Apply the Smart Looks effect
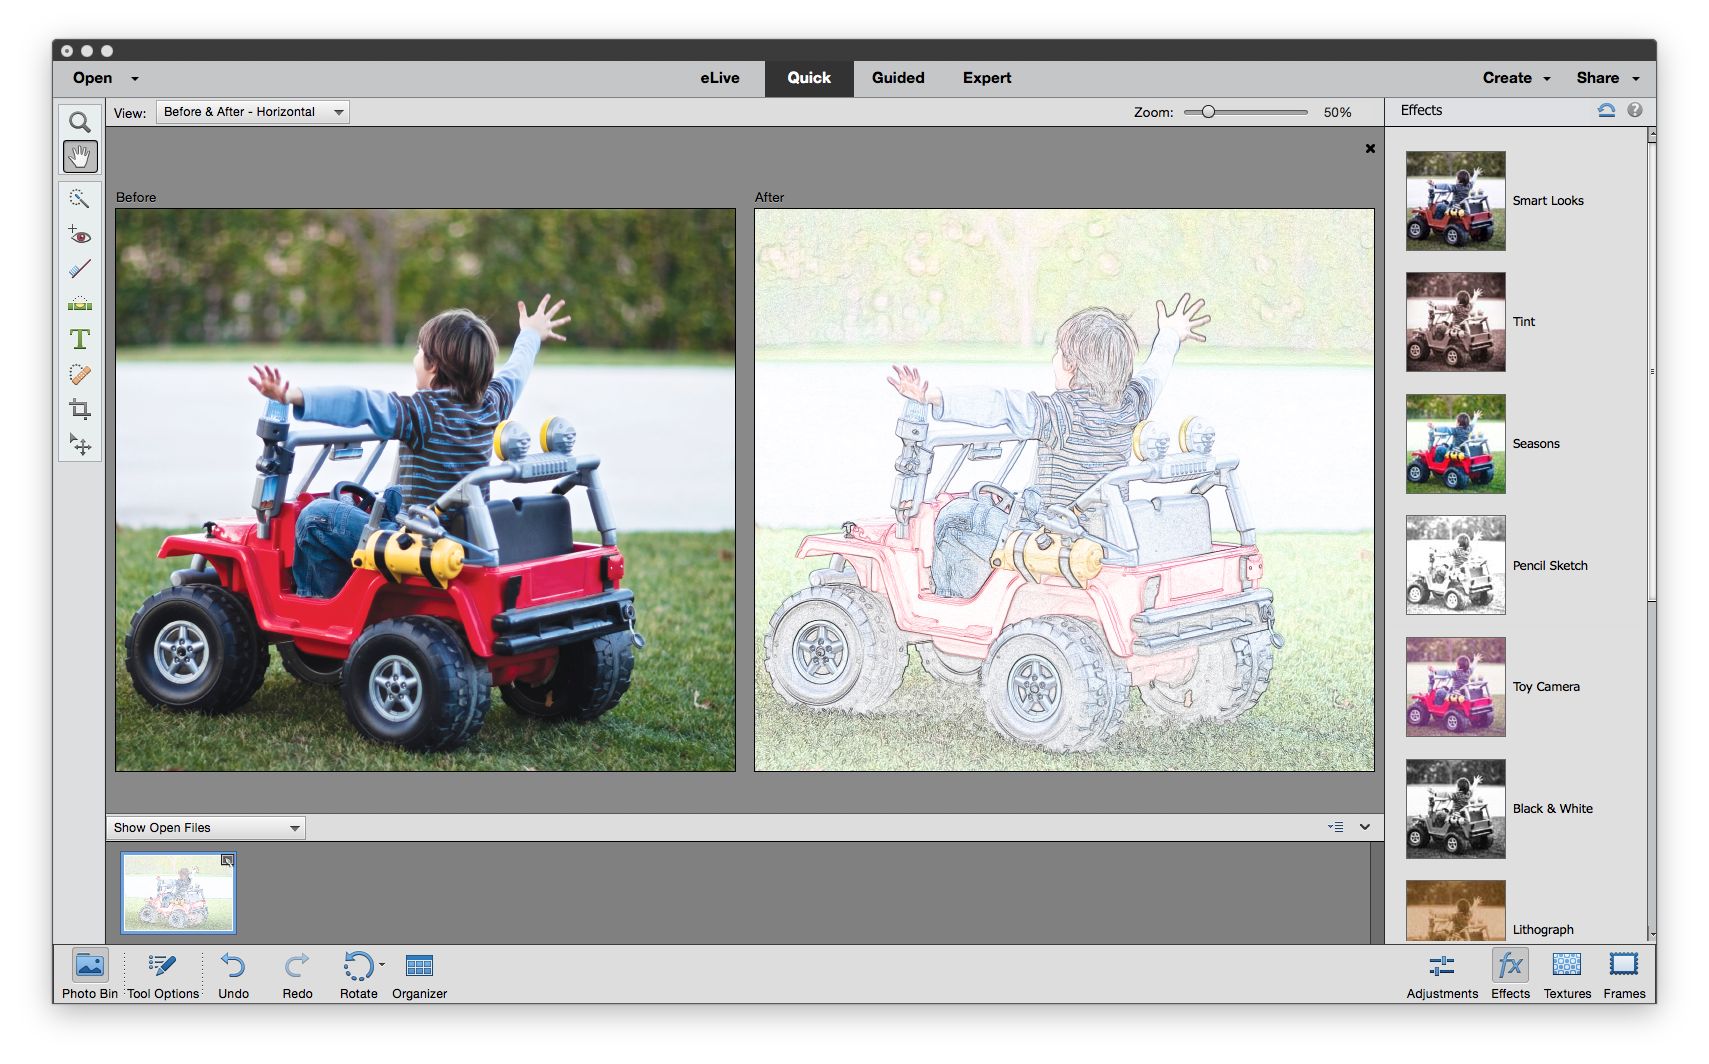The width and height of the screenshot is (1709, 1064). [x=1456, y=201]
